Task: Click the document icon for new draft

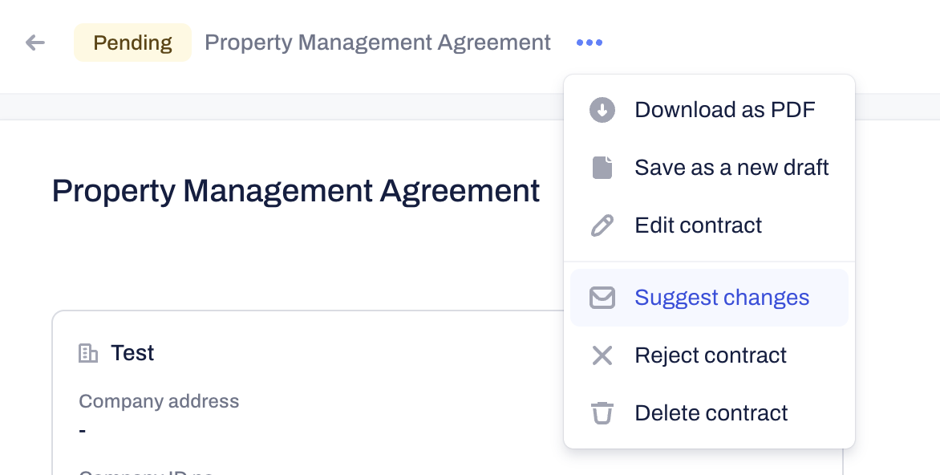Action: pos(602,167)
